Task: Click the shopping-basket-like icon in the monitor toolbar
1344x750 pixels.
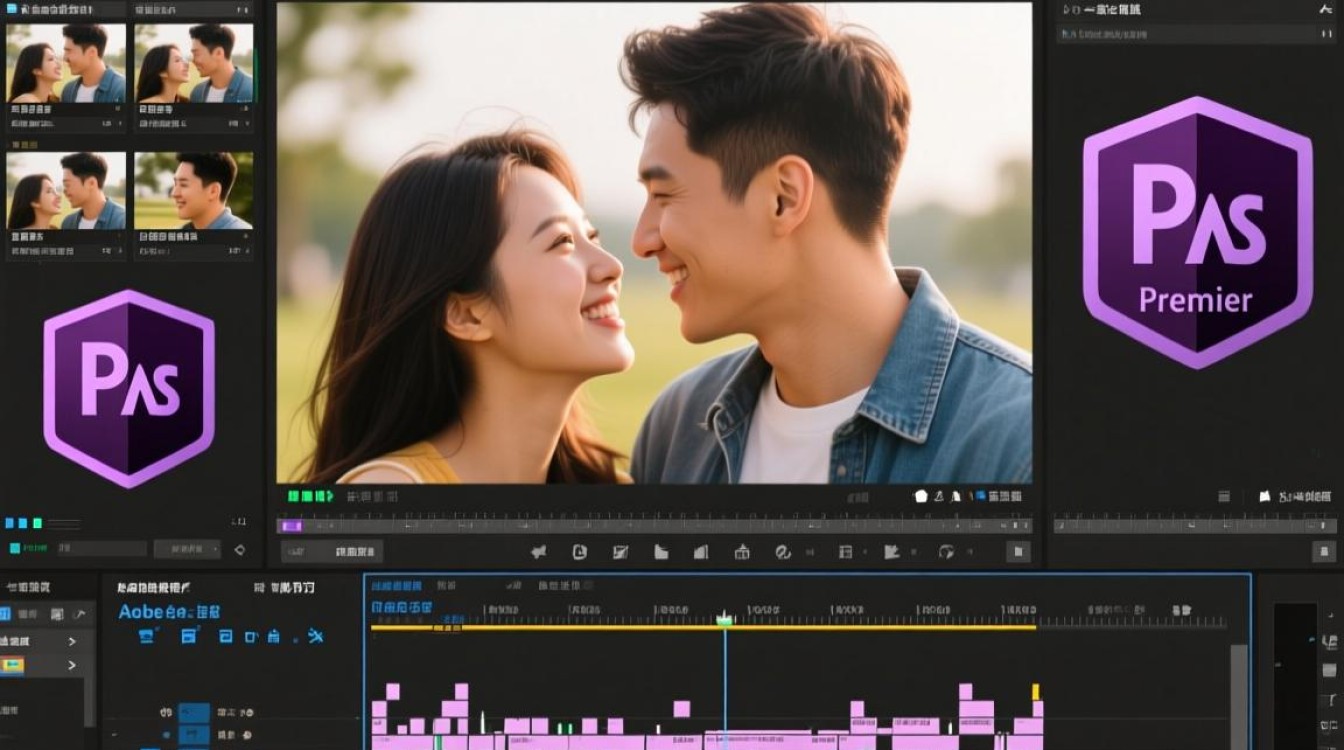Action: click(x=742, y=552)
